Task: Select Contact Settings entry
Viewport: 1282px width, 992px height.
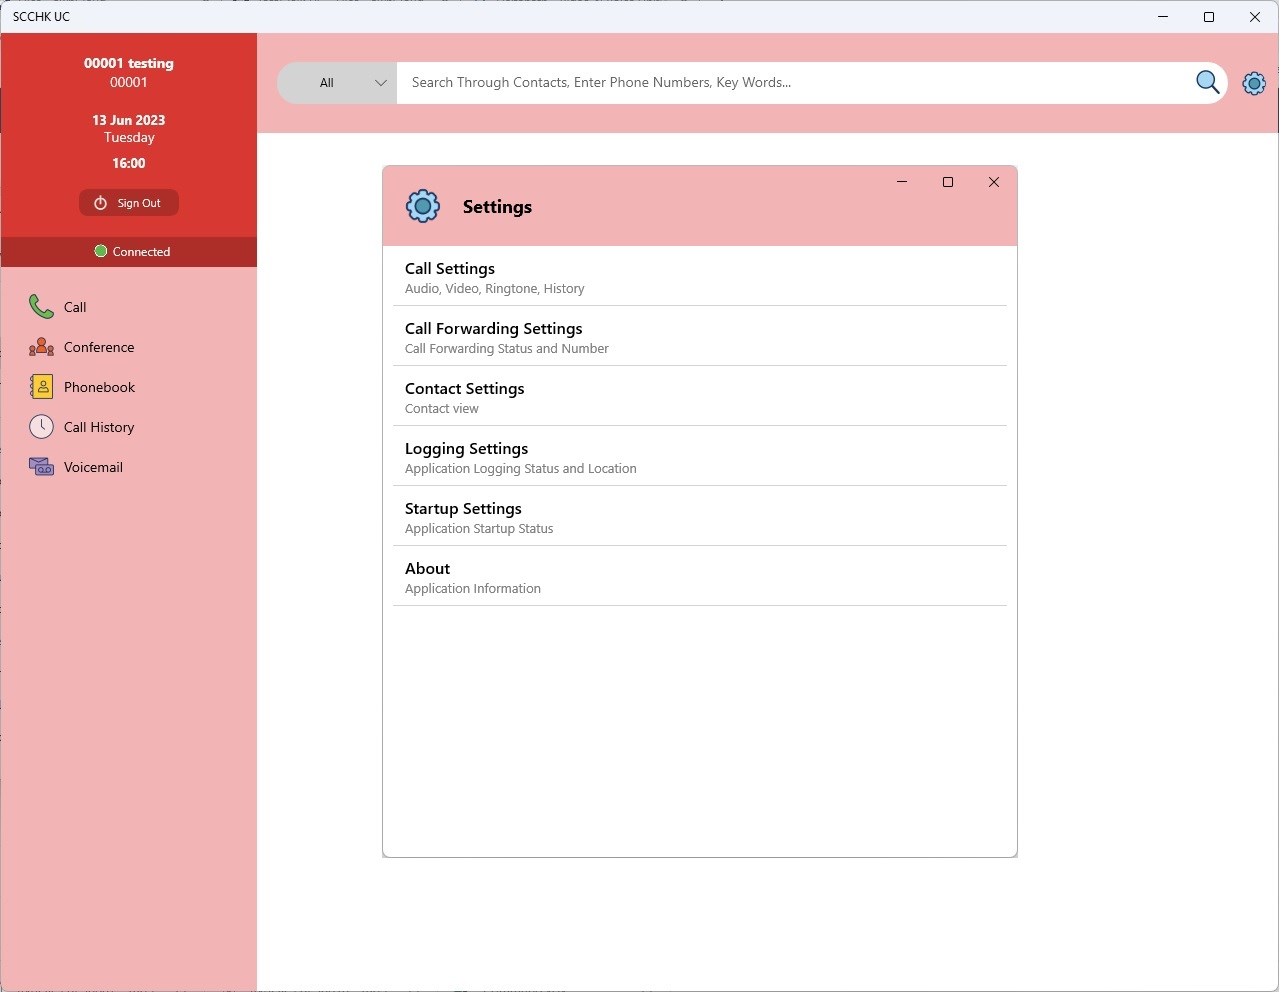Action: point(700,397)
